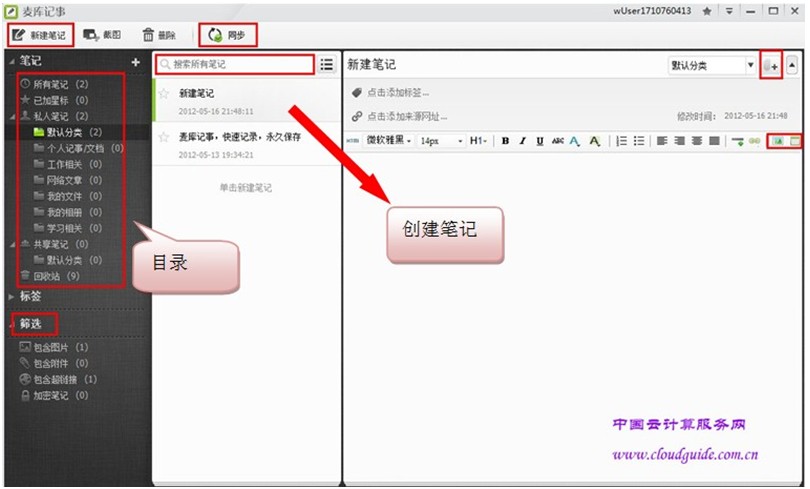Focus the 搜索所有笔记 search field
This screenshot has width=810, height=489.
(235, 64)
